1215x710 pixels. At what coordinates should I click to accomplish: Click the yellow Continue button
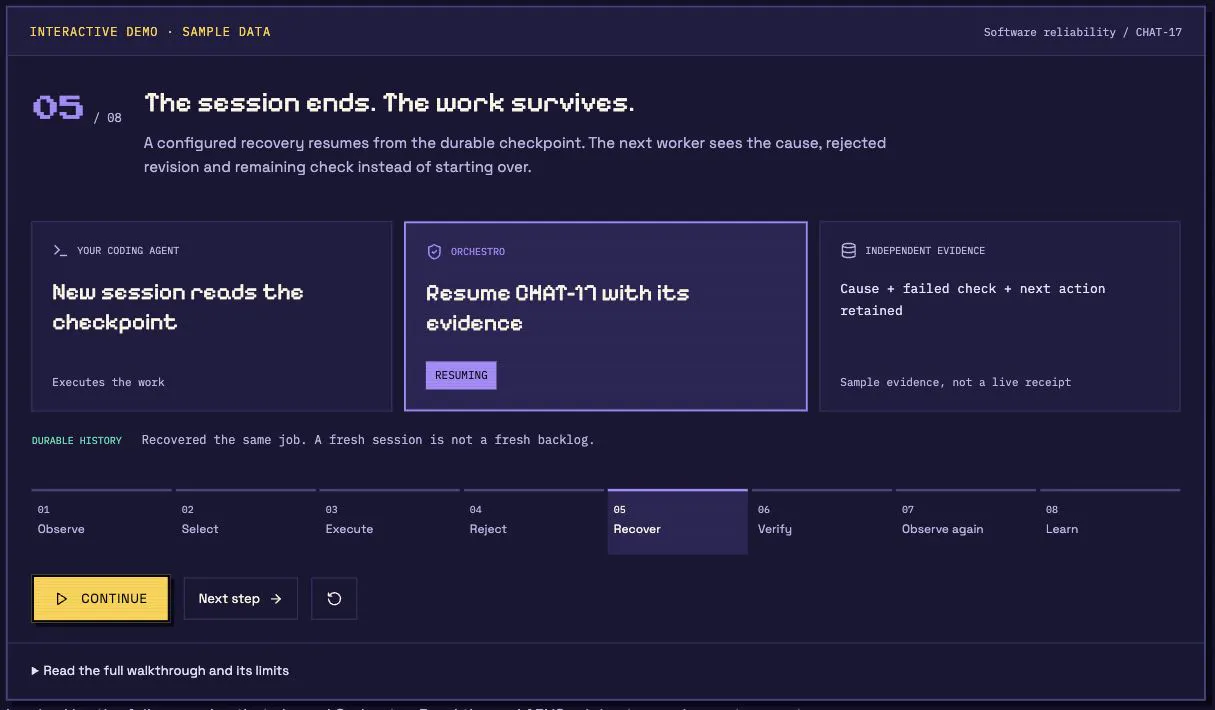point(101,599)
